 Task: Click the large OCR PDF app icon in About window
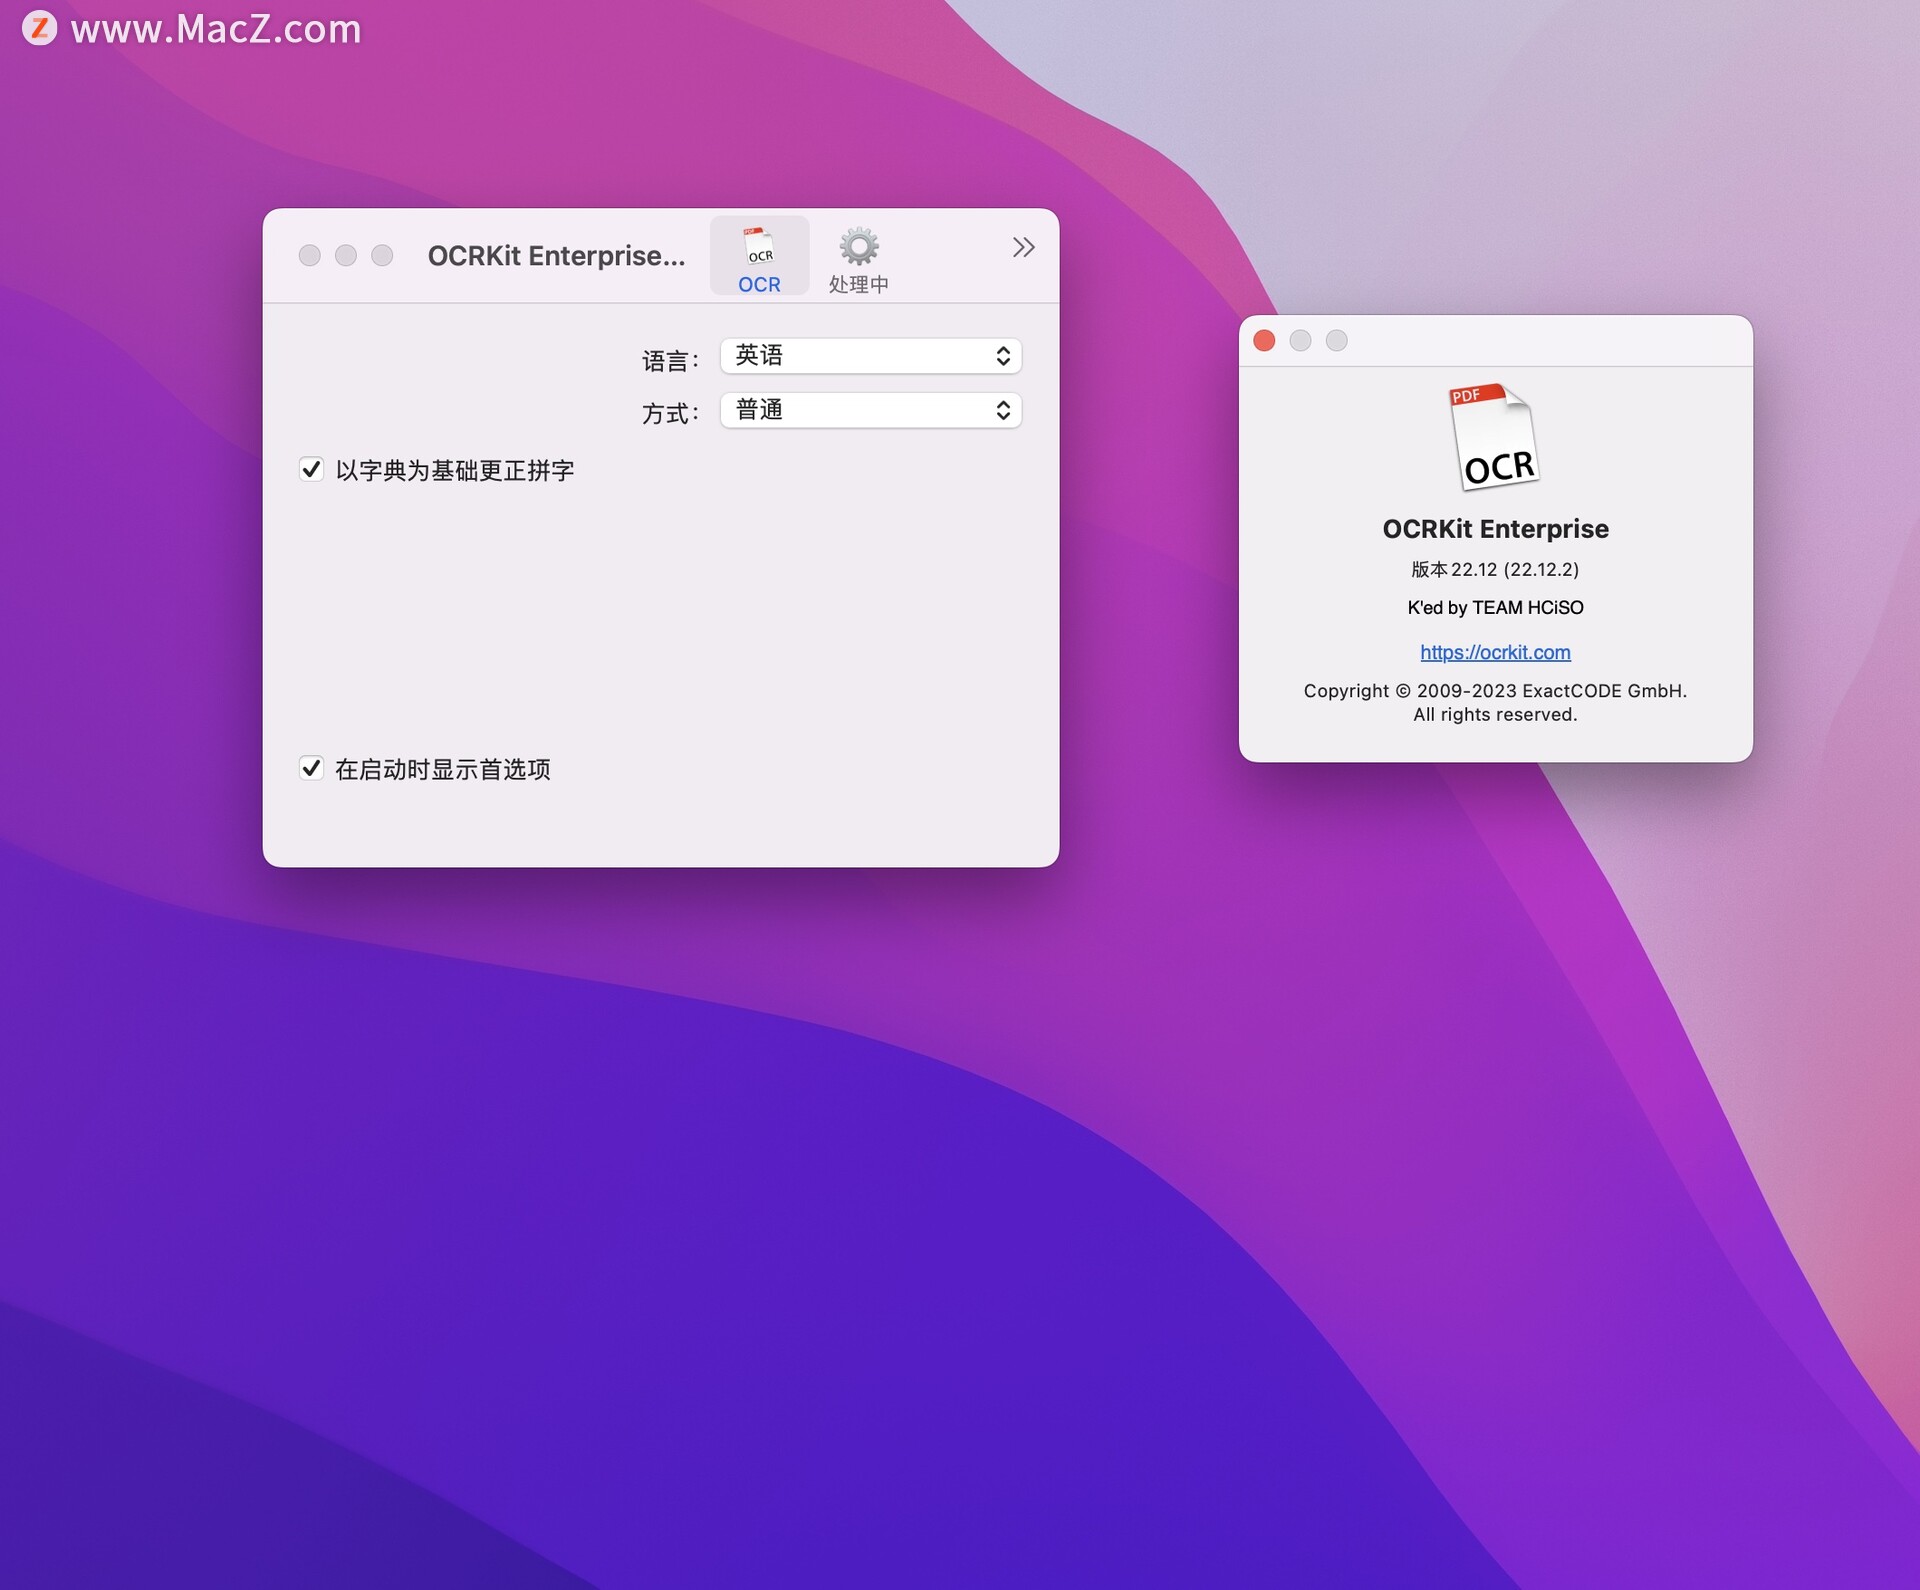[1494, 437]
